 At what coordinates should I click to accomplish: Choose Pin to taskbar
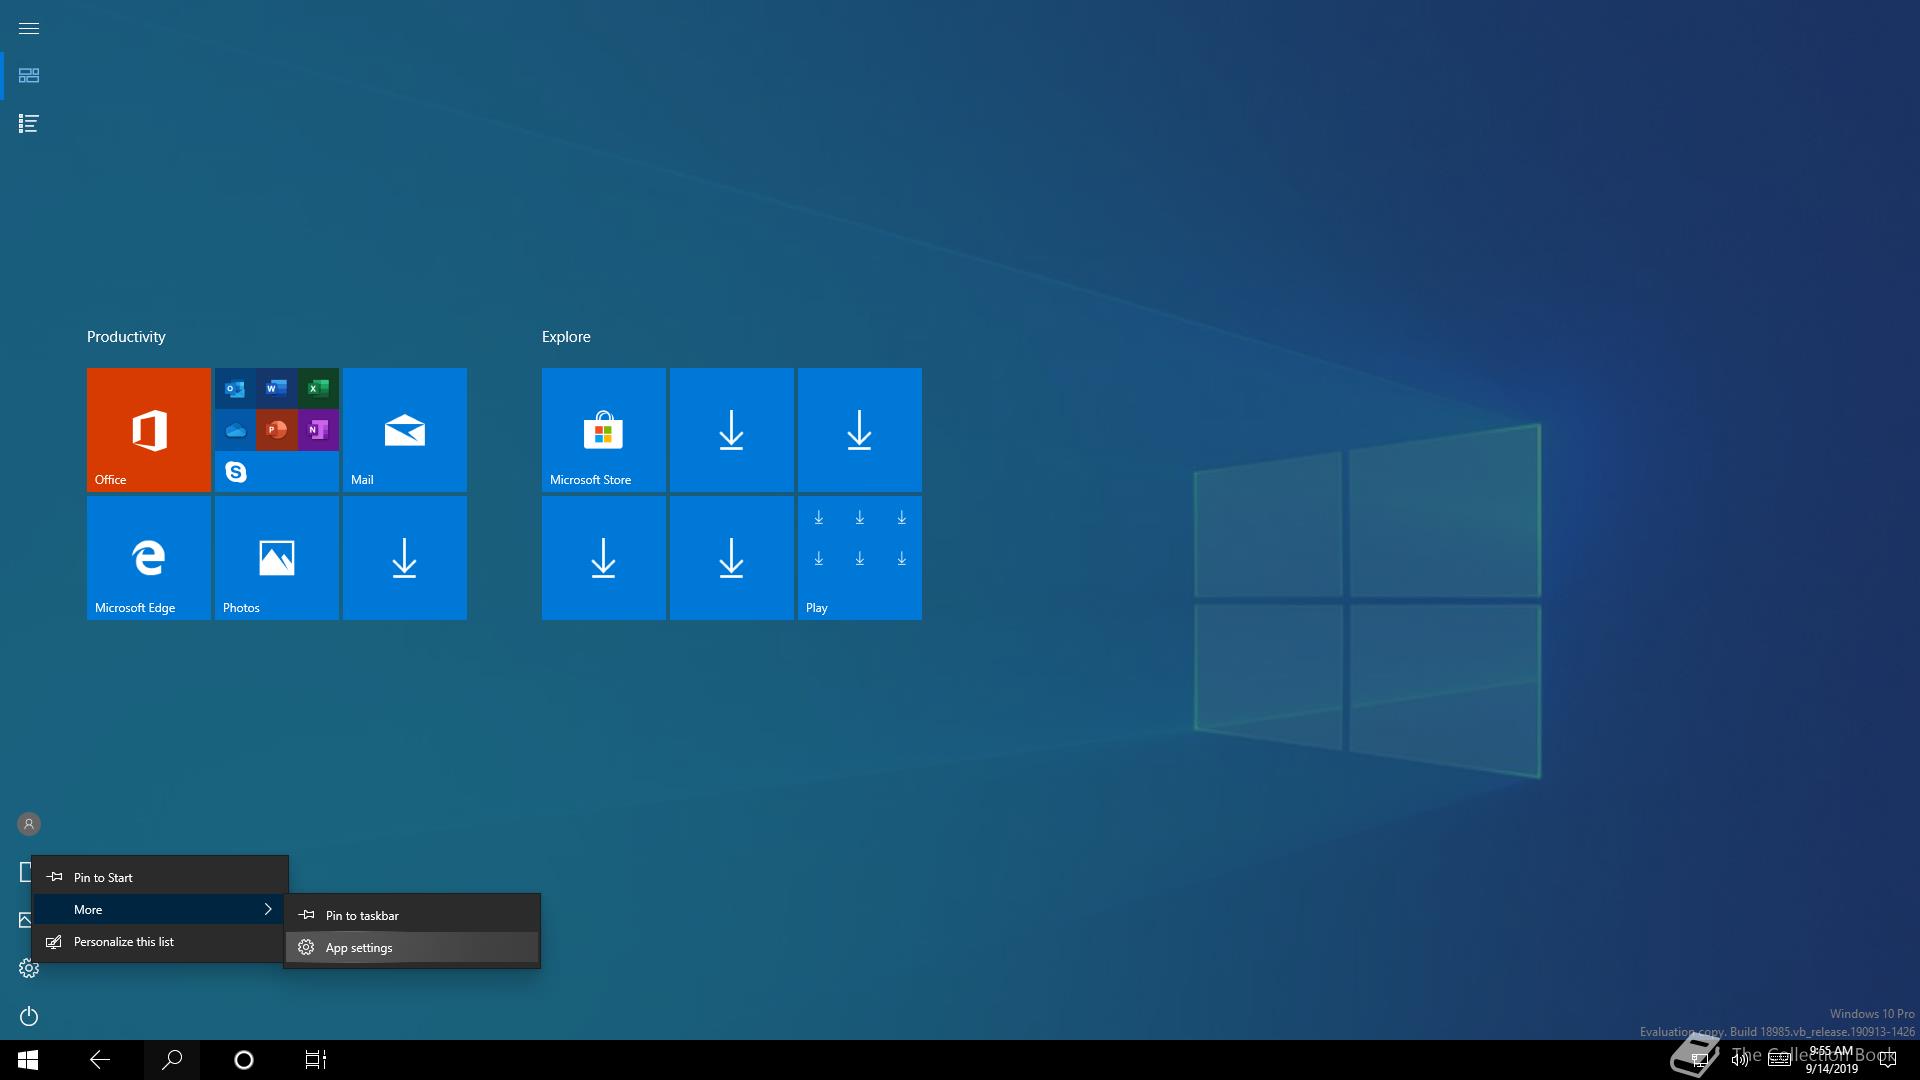tap(412, 915)
